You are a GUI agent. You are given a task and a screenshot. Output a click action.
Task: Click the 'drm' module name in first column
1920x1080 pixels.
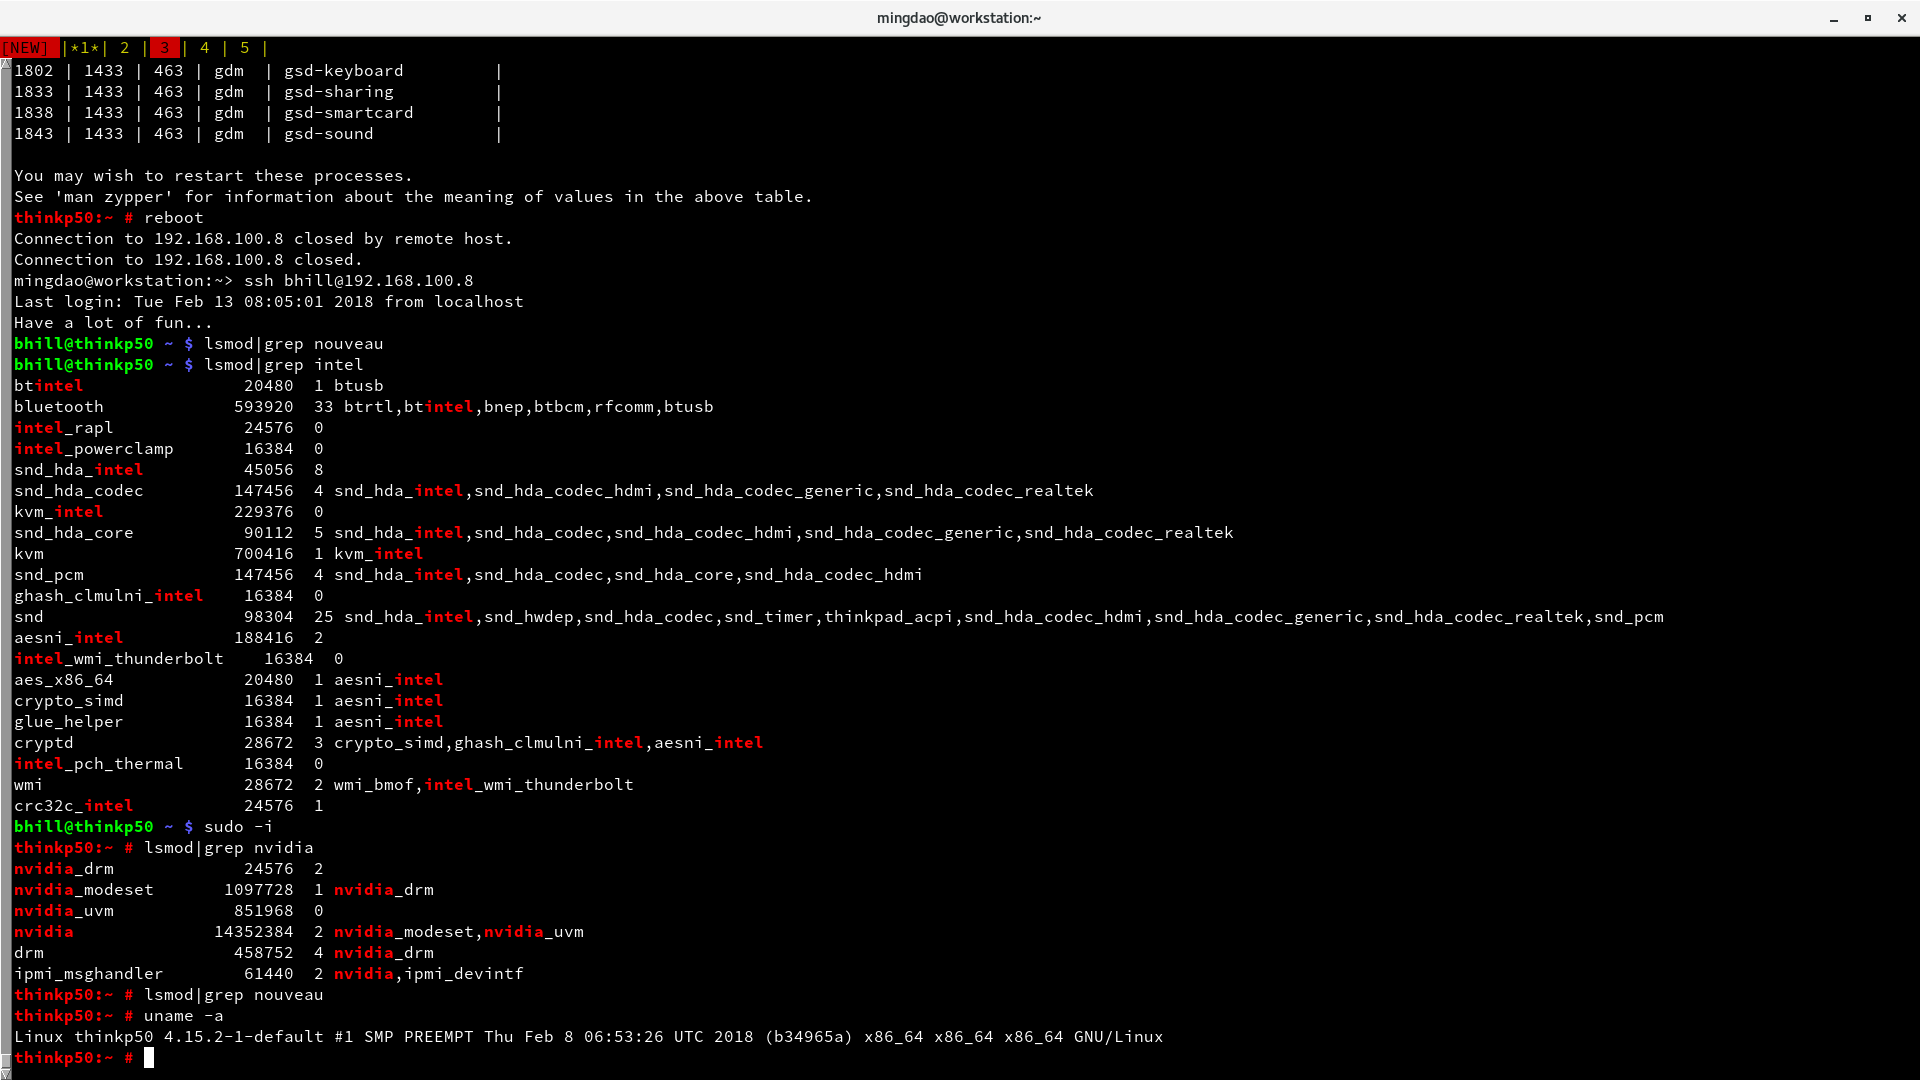tap(29, 953)
